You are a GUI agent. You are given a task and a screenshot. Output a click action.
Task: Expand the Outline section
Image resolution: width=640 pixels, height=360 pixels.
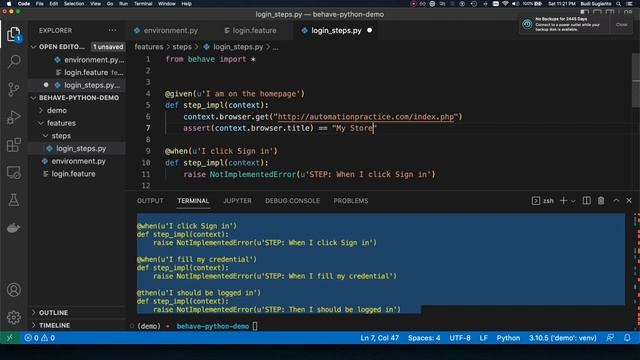[53, 313]
